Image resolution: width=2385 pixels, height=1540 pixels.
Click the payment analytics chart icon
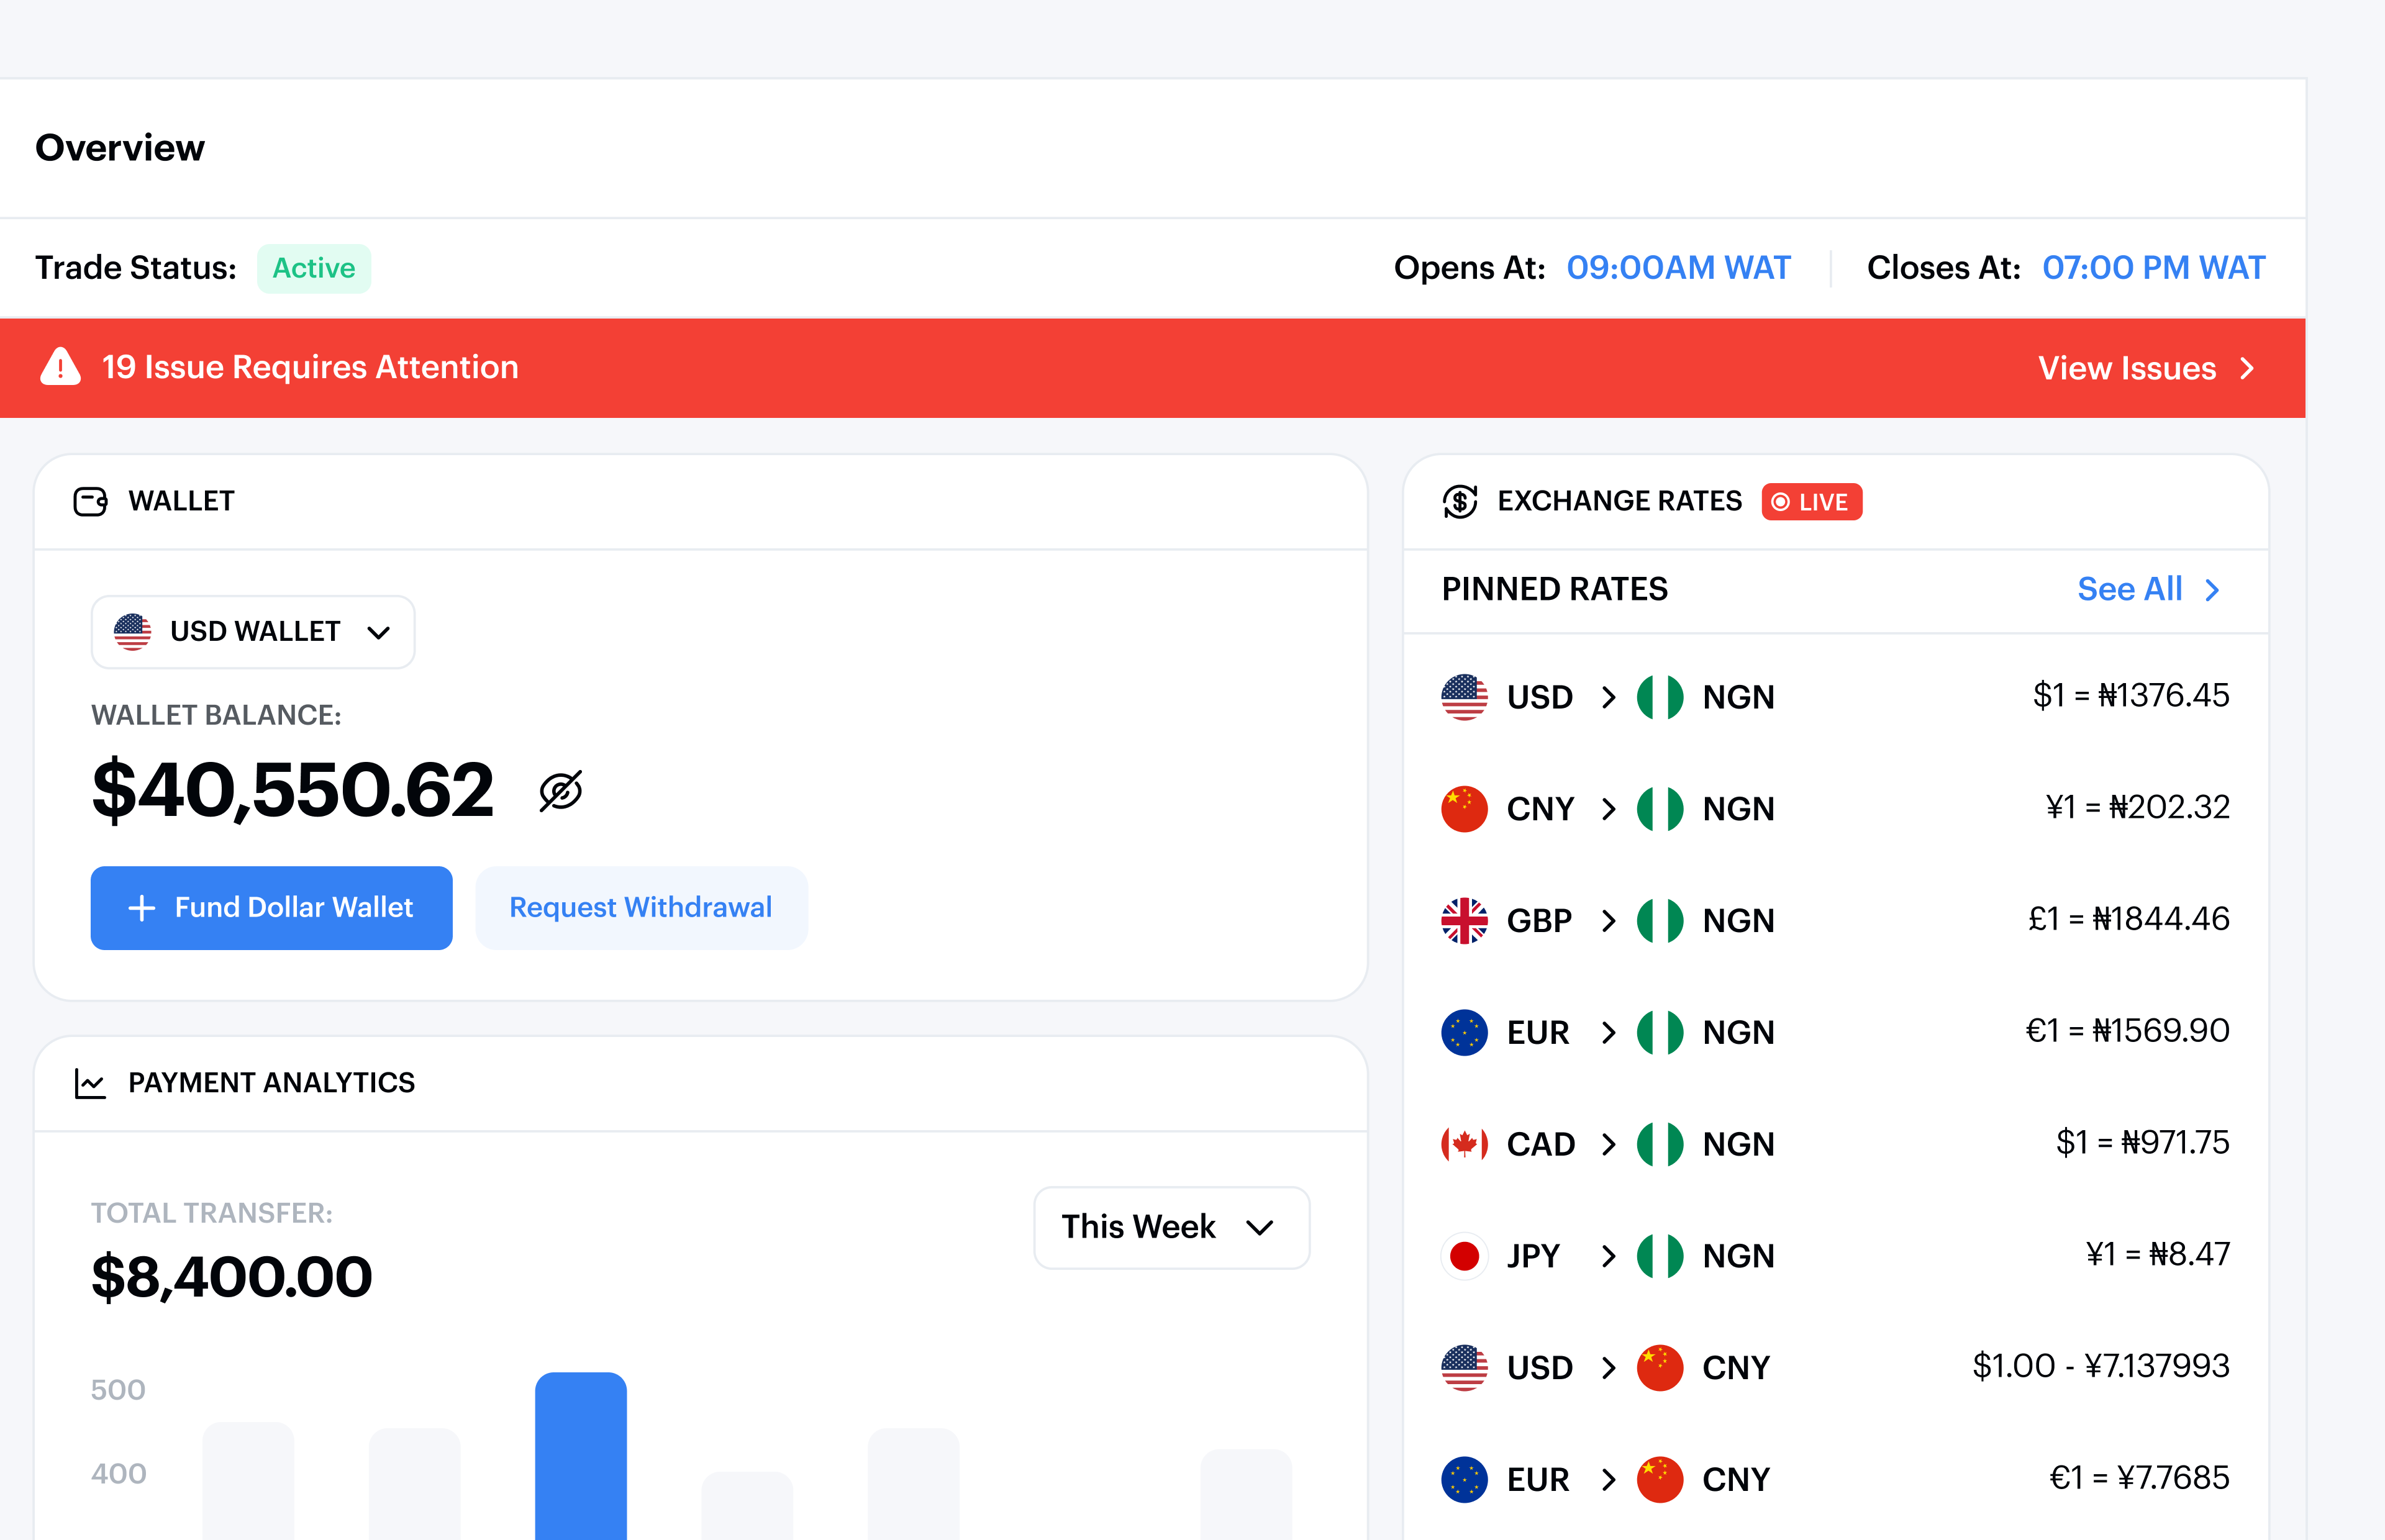point(90,1083)
